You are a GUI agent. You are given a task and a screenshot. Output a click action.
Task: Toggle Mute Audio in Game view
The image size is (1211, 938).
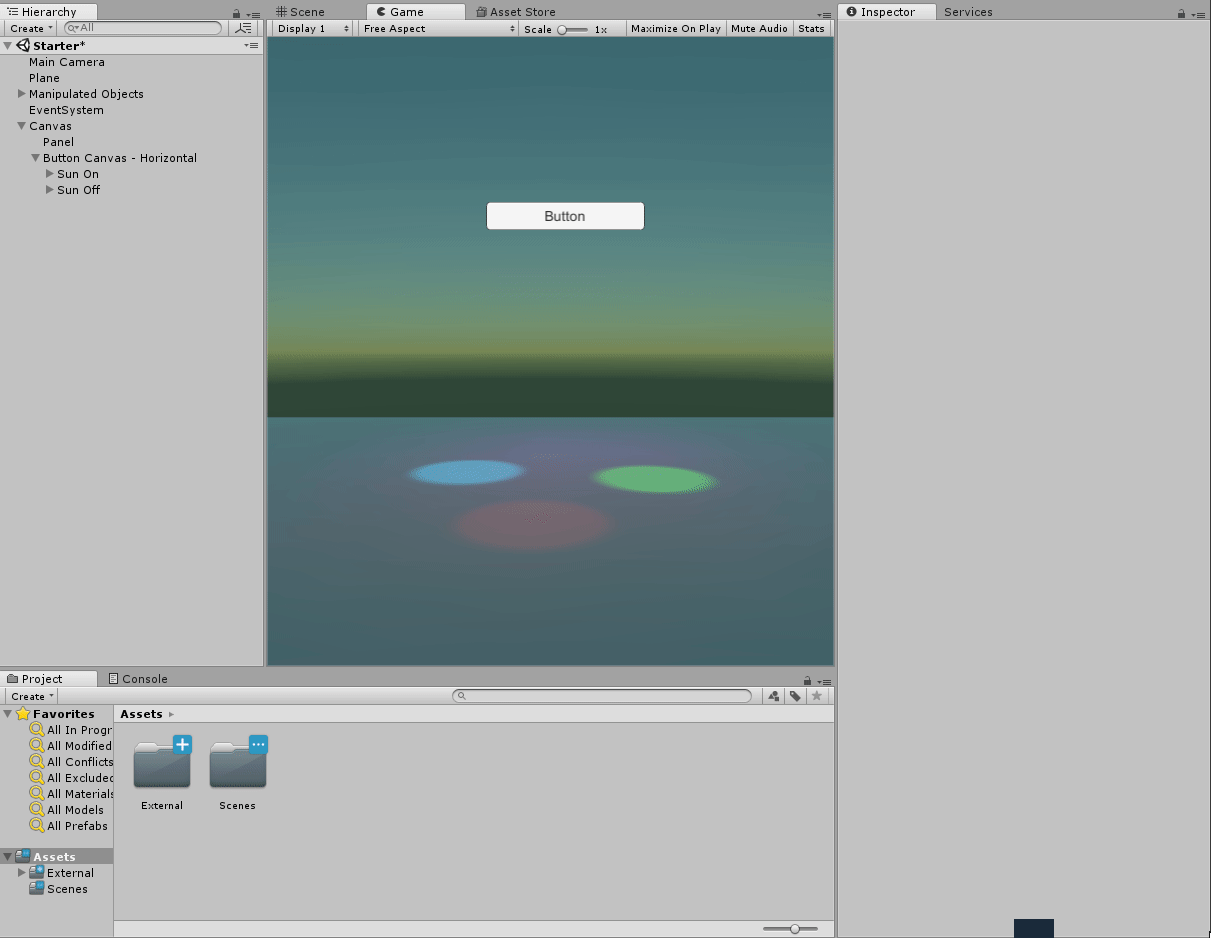759,29
